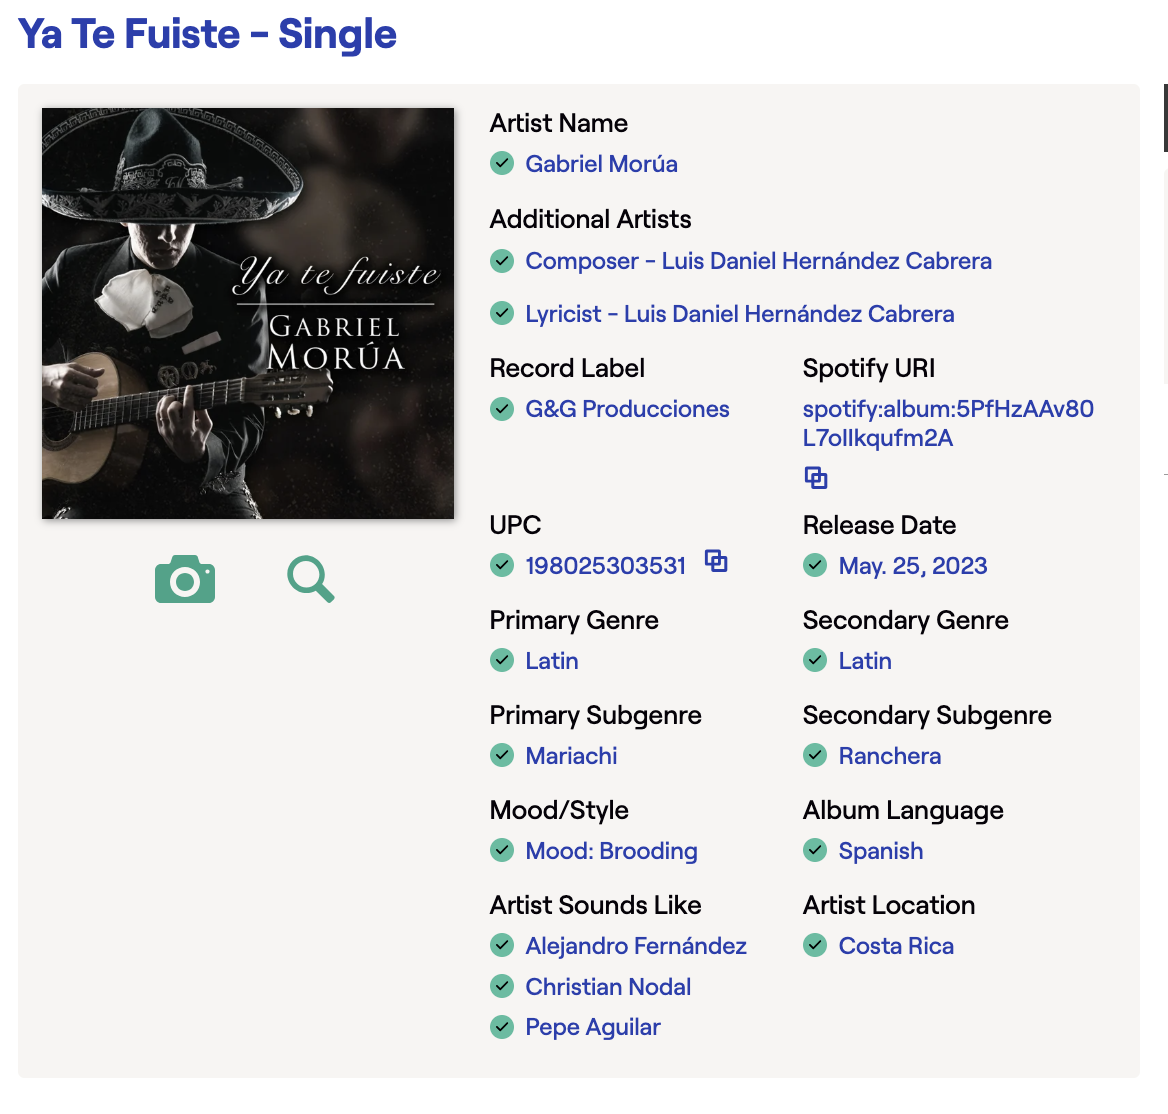
Task: Edit the Mood: Brooding value
Action: click(x=612, y=851)
